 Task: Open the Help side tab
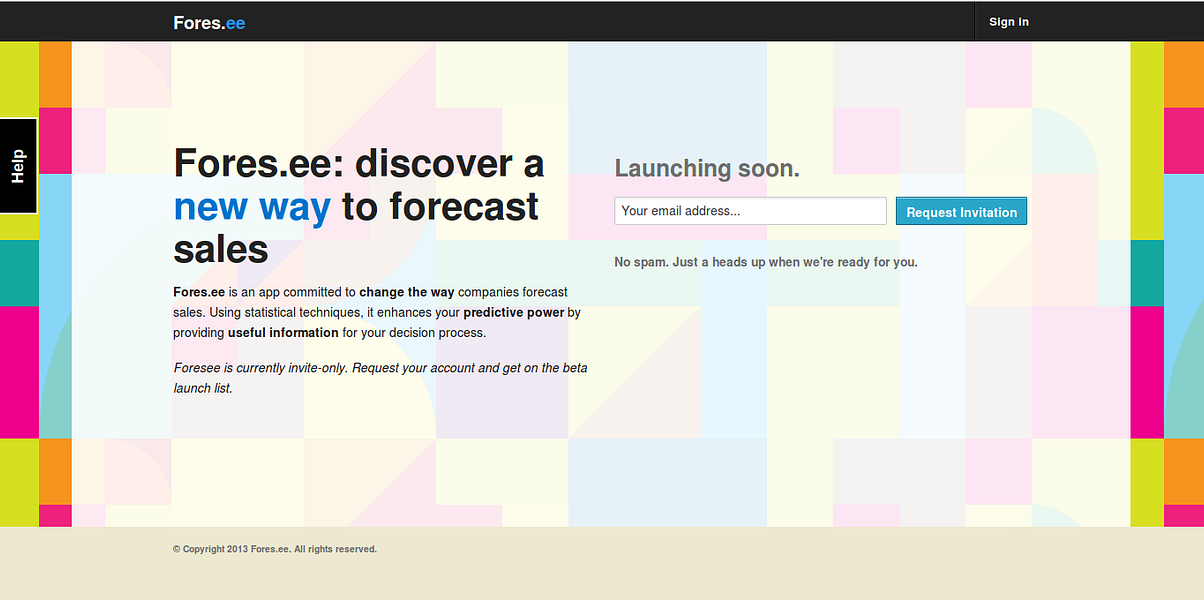pos(18,166)
